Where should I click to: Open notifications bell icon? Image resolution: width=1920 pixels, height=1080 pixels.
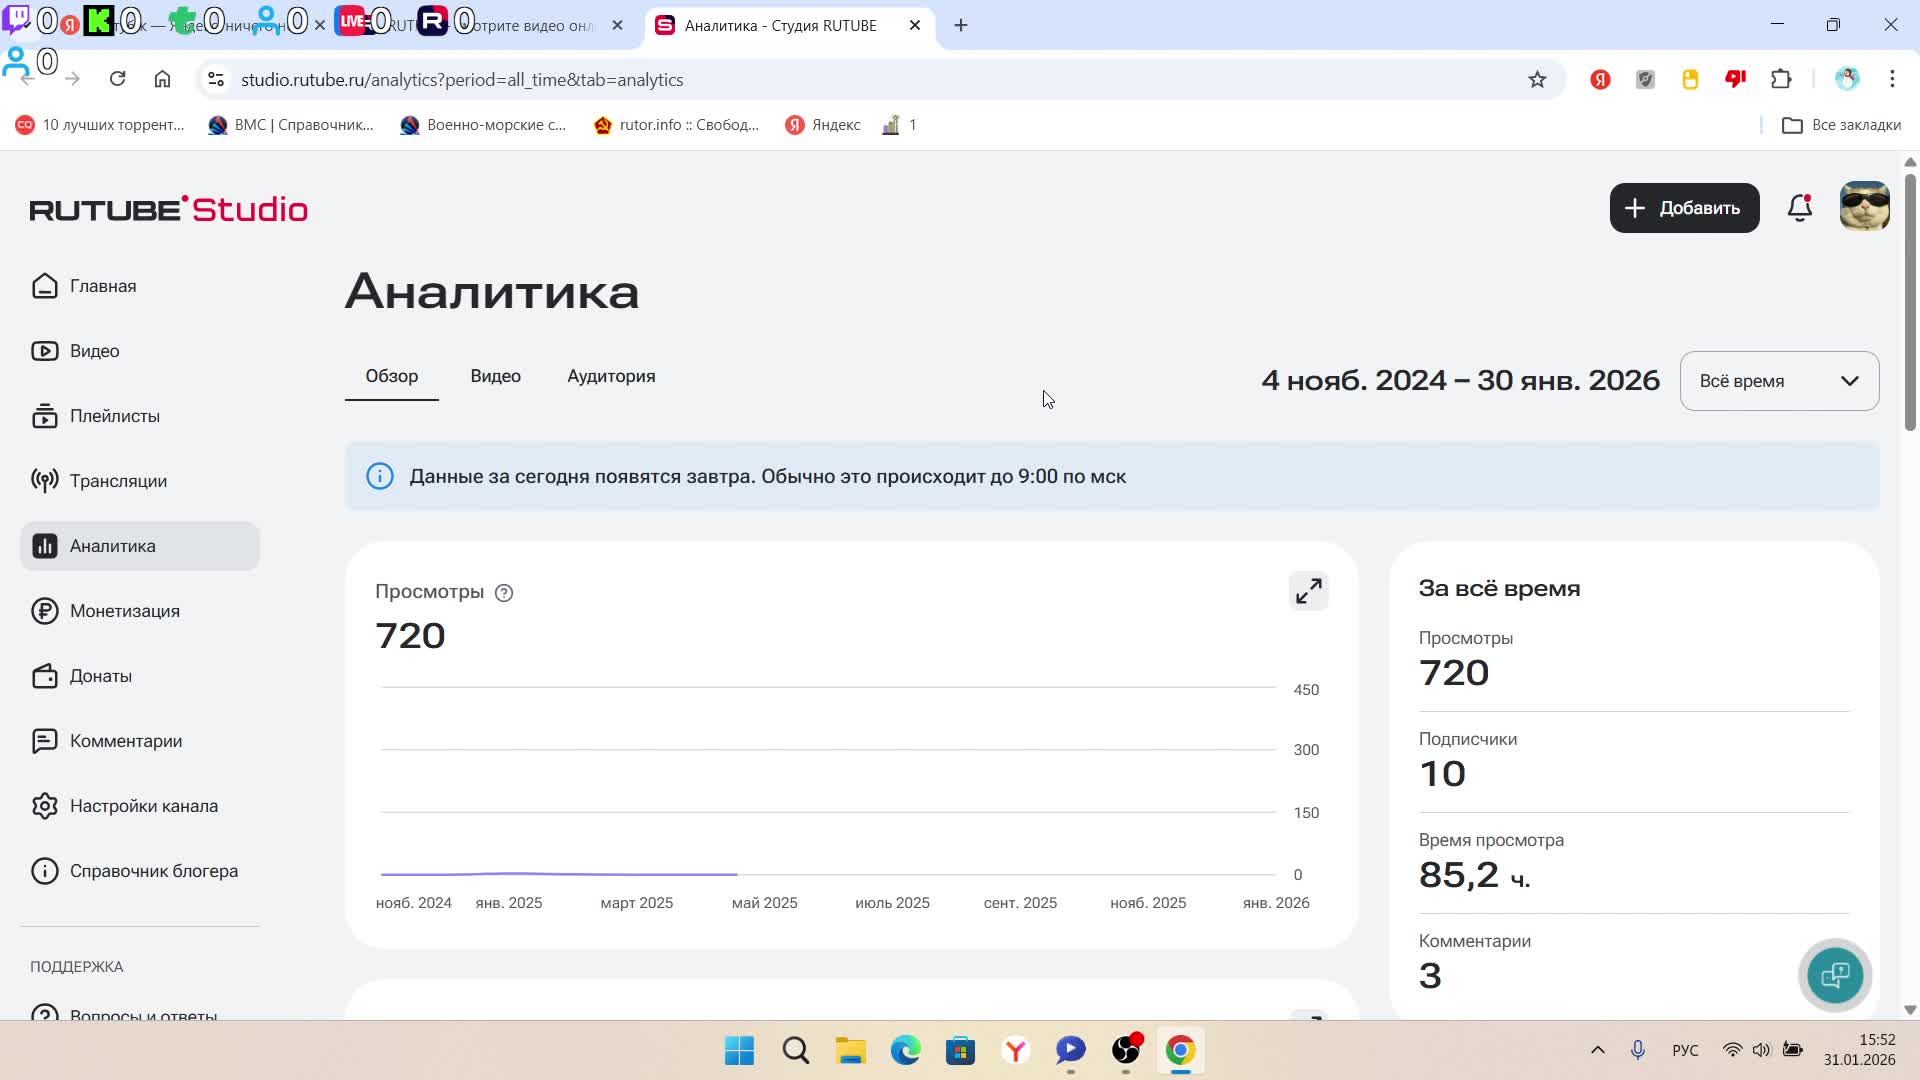1799,208
